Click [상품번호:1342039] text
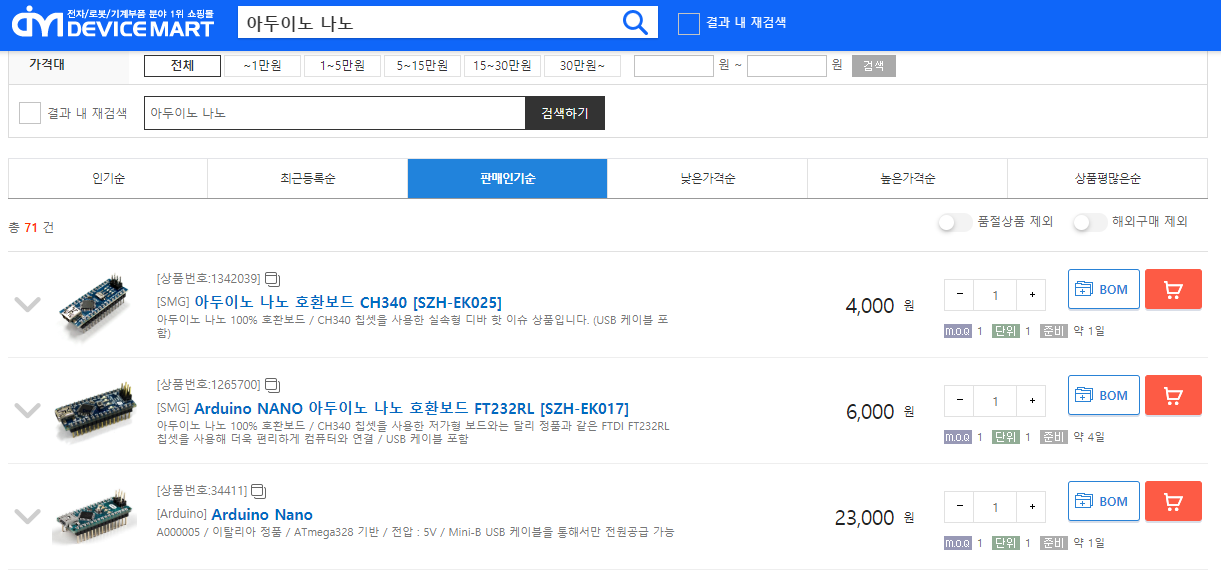 pyautogui.click(x=209, y=279)
